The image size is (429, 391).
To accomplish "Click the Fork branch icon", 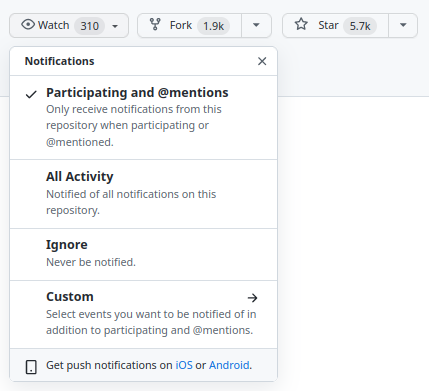I will (x=155, y=25).
